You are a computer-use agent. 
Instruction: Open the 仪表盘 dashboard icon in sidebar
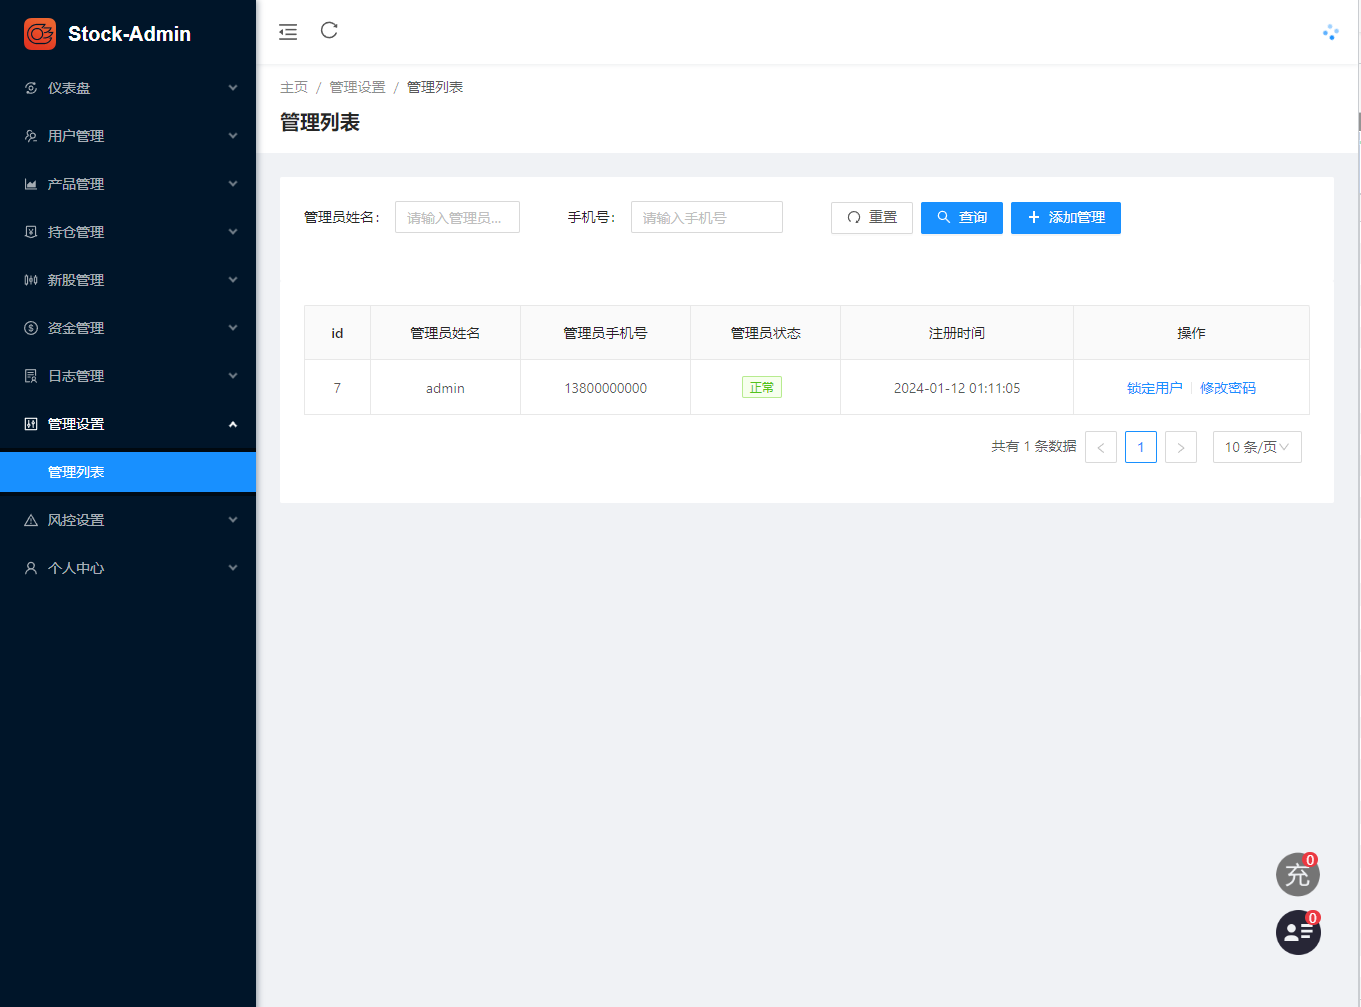[30, 88]
